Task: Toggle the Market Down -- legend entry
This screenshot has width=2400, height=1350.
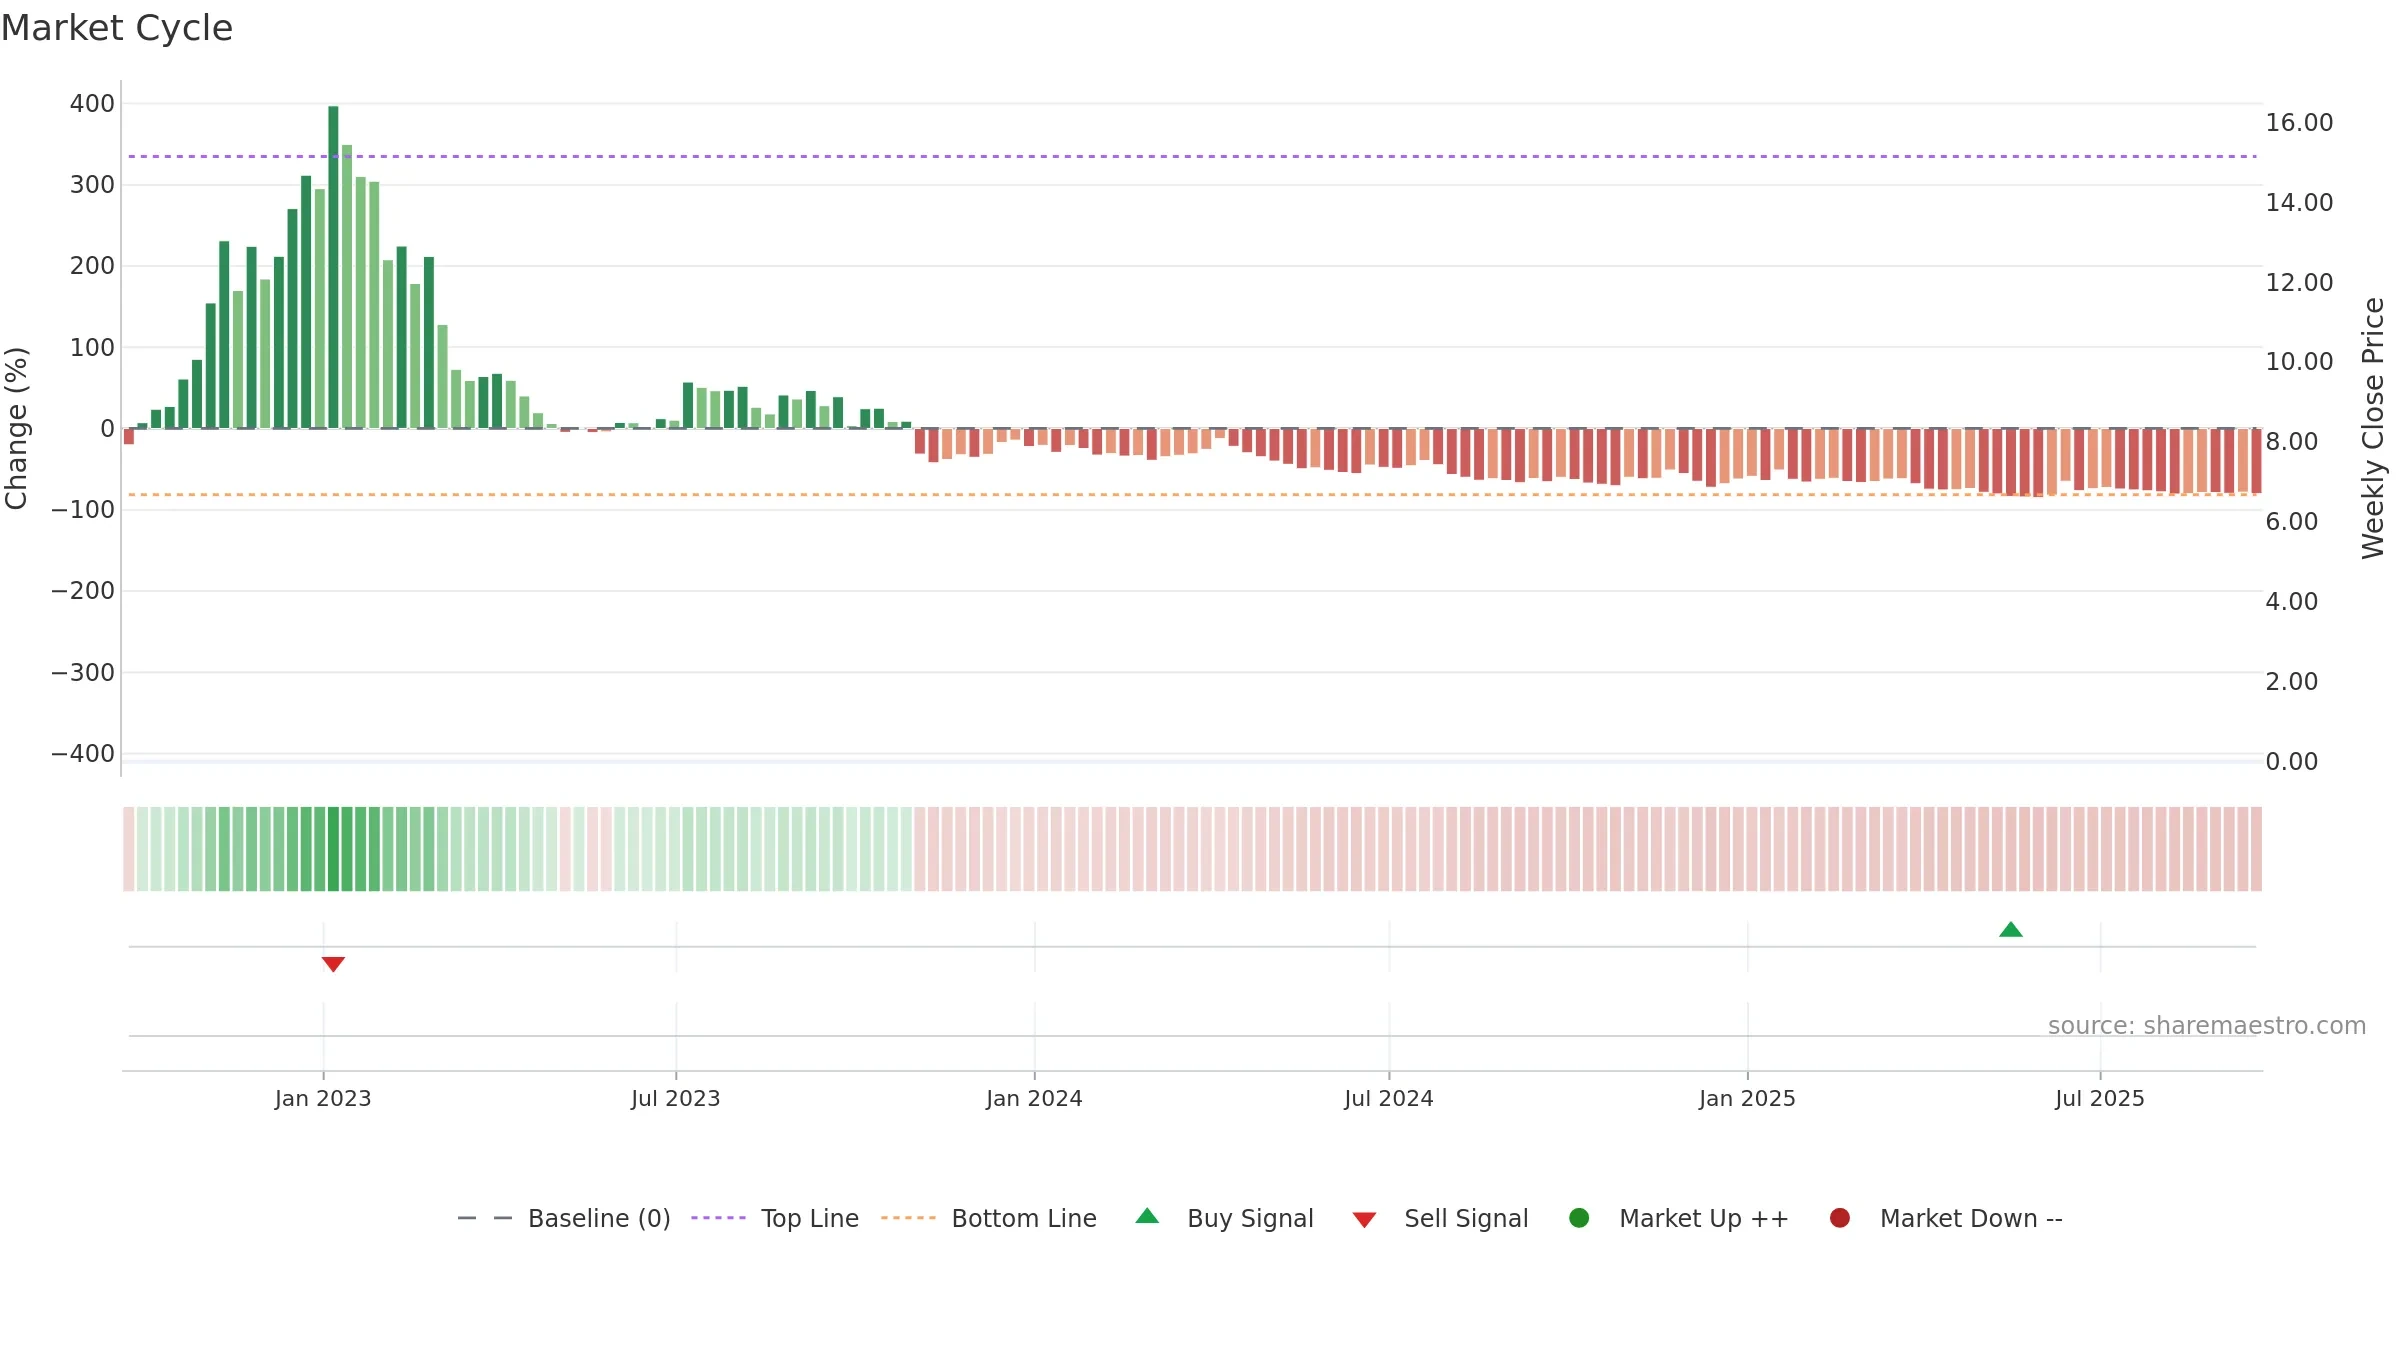Action: 1946,1218
